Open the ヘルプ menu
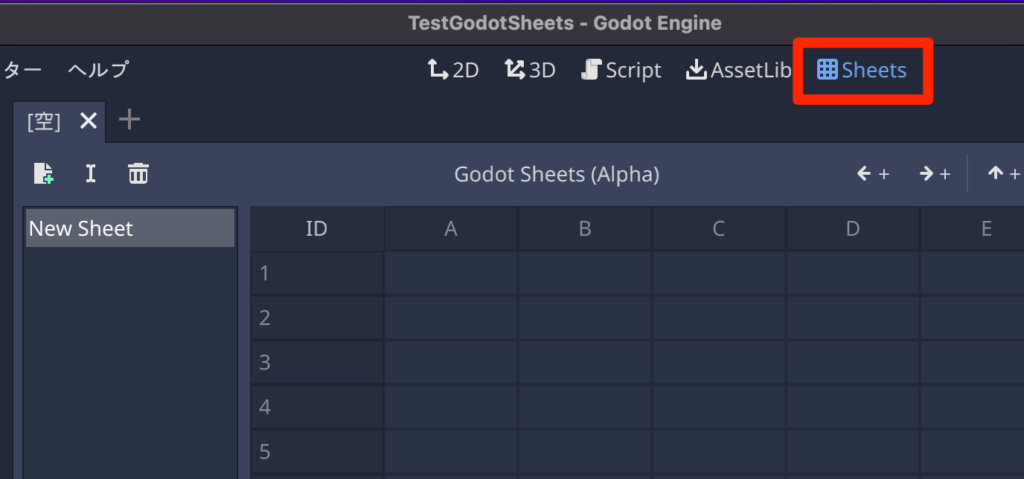 [98, 69]
